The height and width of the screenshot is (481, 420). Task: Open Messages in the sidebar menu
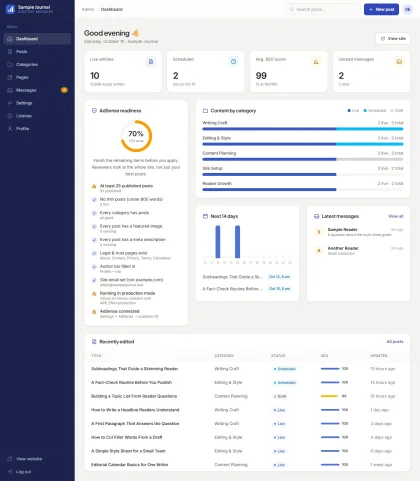37,90
